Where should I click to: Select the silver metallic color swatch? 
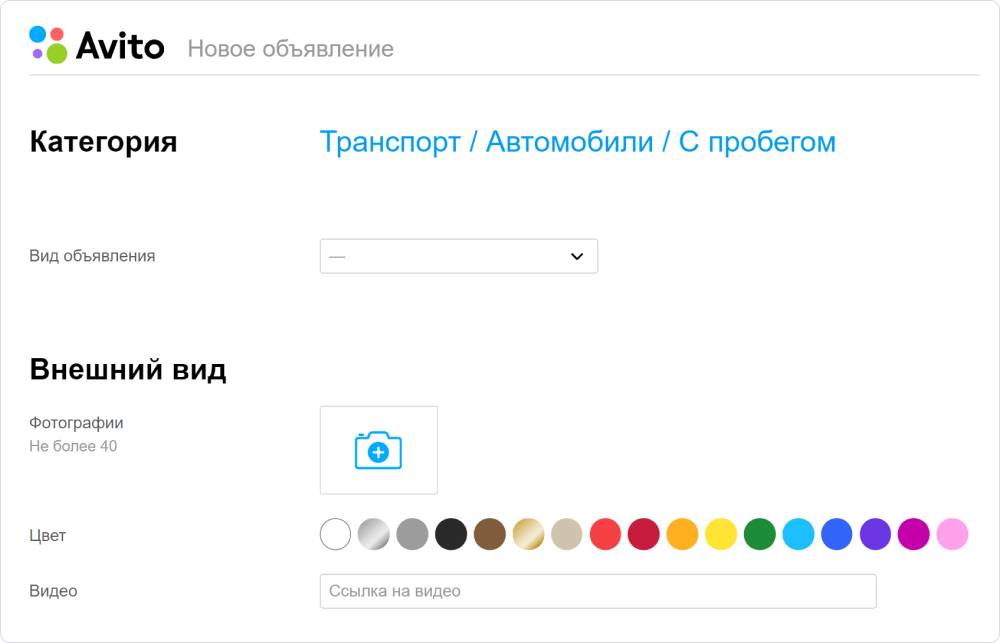(x=374, y=534)
